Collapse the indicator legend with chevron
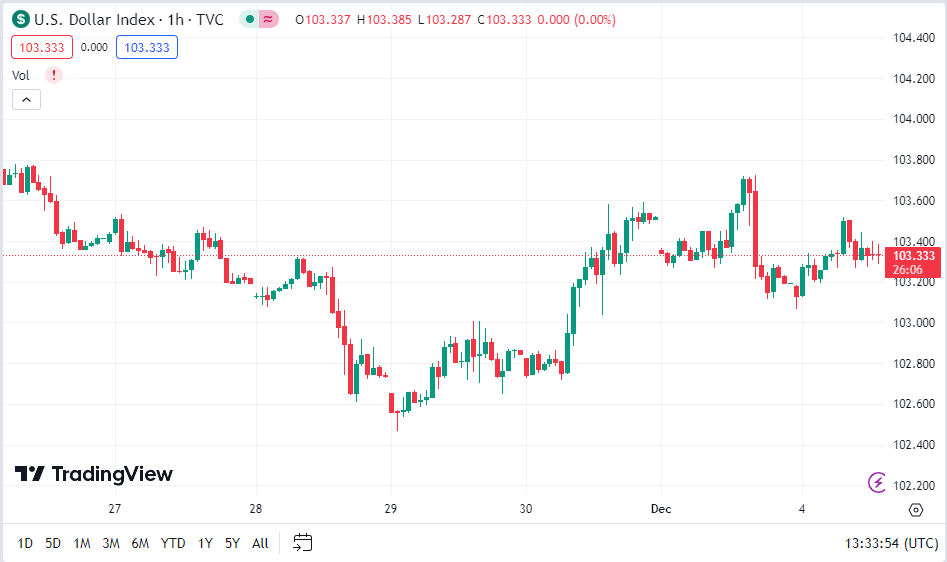The width and height of the screenshot is (947, 562). (27, 100)
